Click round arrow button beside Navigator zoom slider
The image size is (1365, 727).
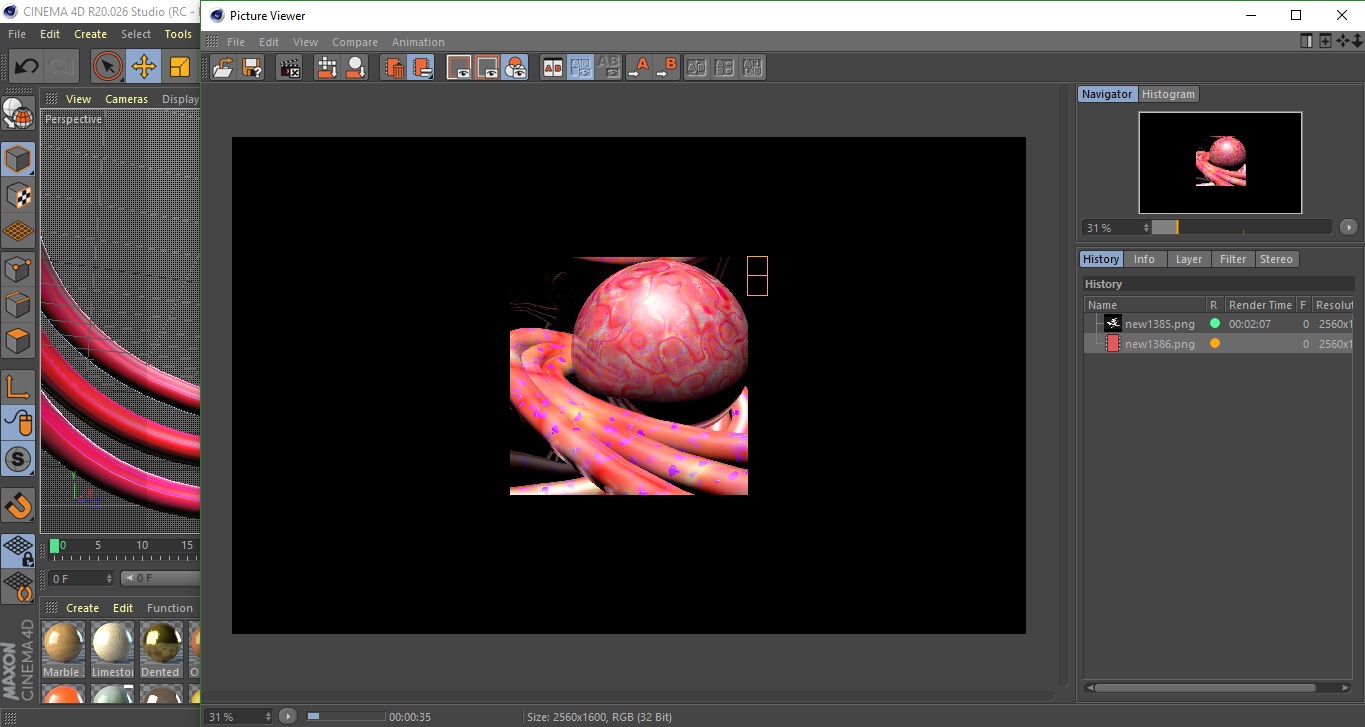[1349, 227]
